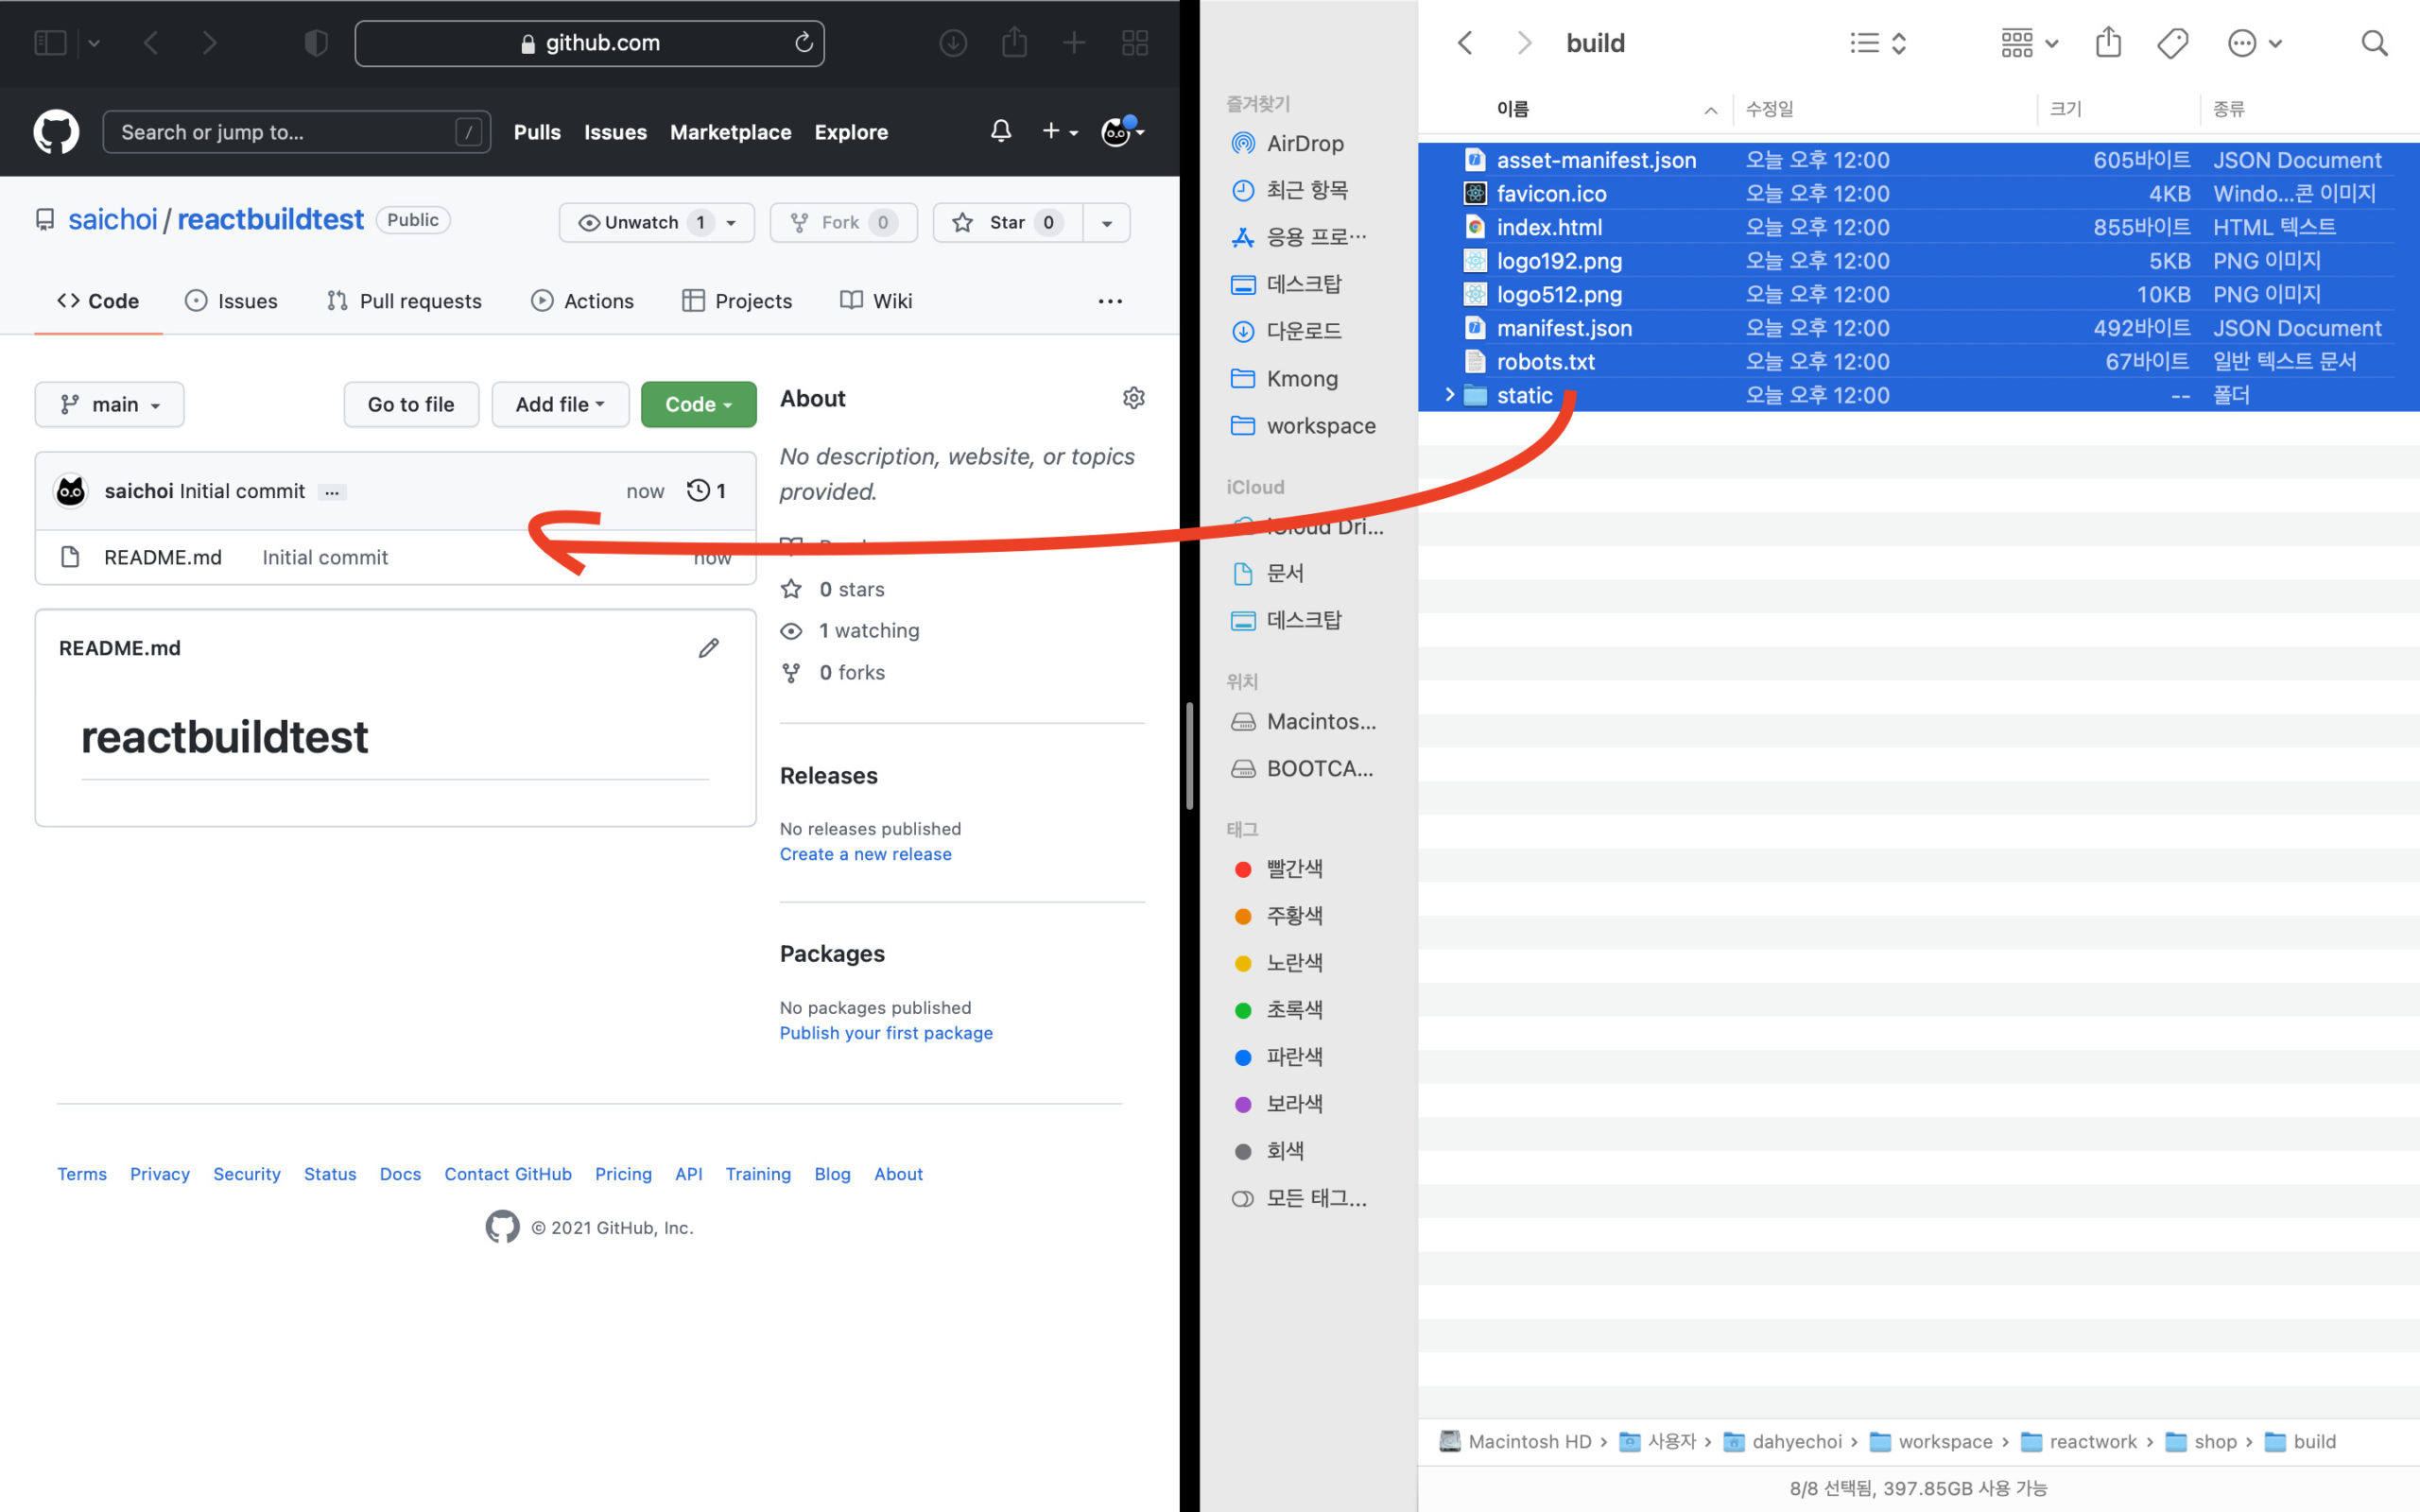
Task: Open the user avatar menu on GitHub
Action: [x=1122, y=131]
